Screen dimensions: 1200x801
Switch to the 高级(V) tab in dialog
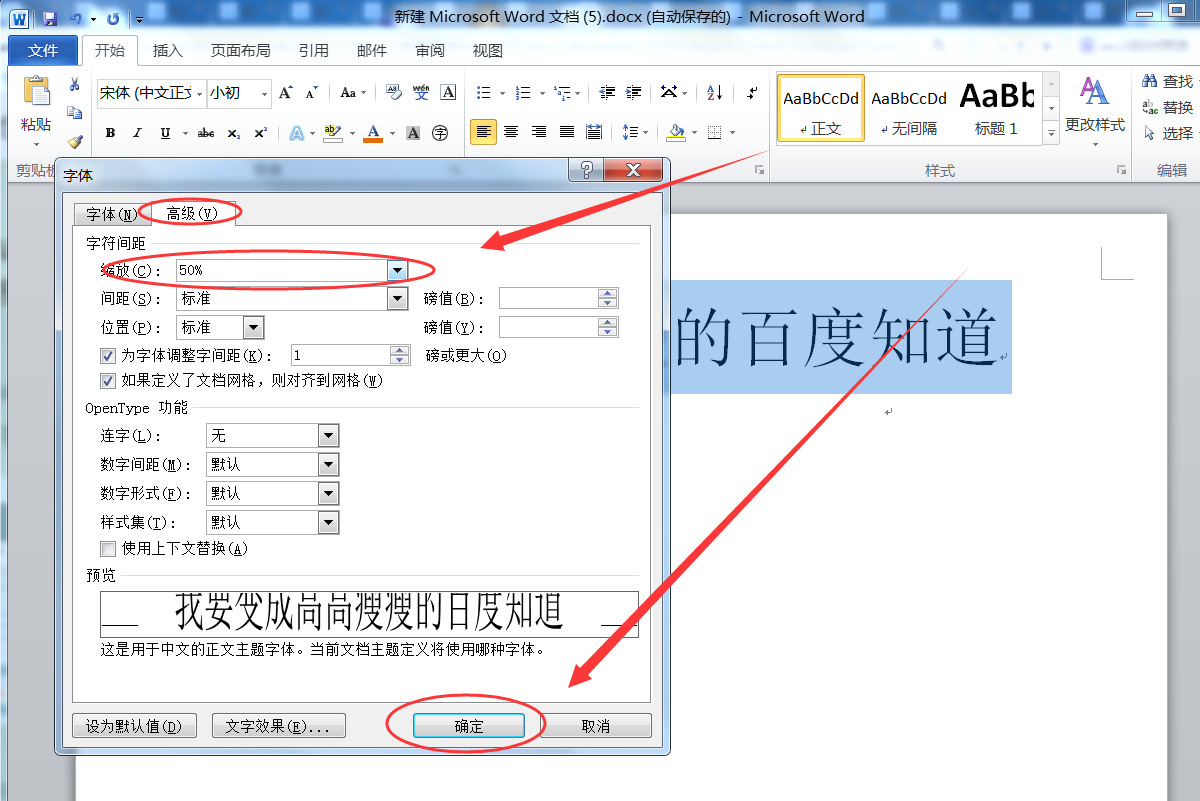pos(191,213)
